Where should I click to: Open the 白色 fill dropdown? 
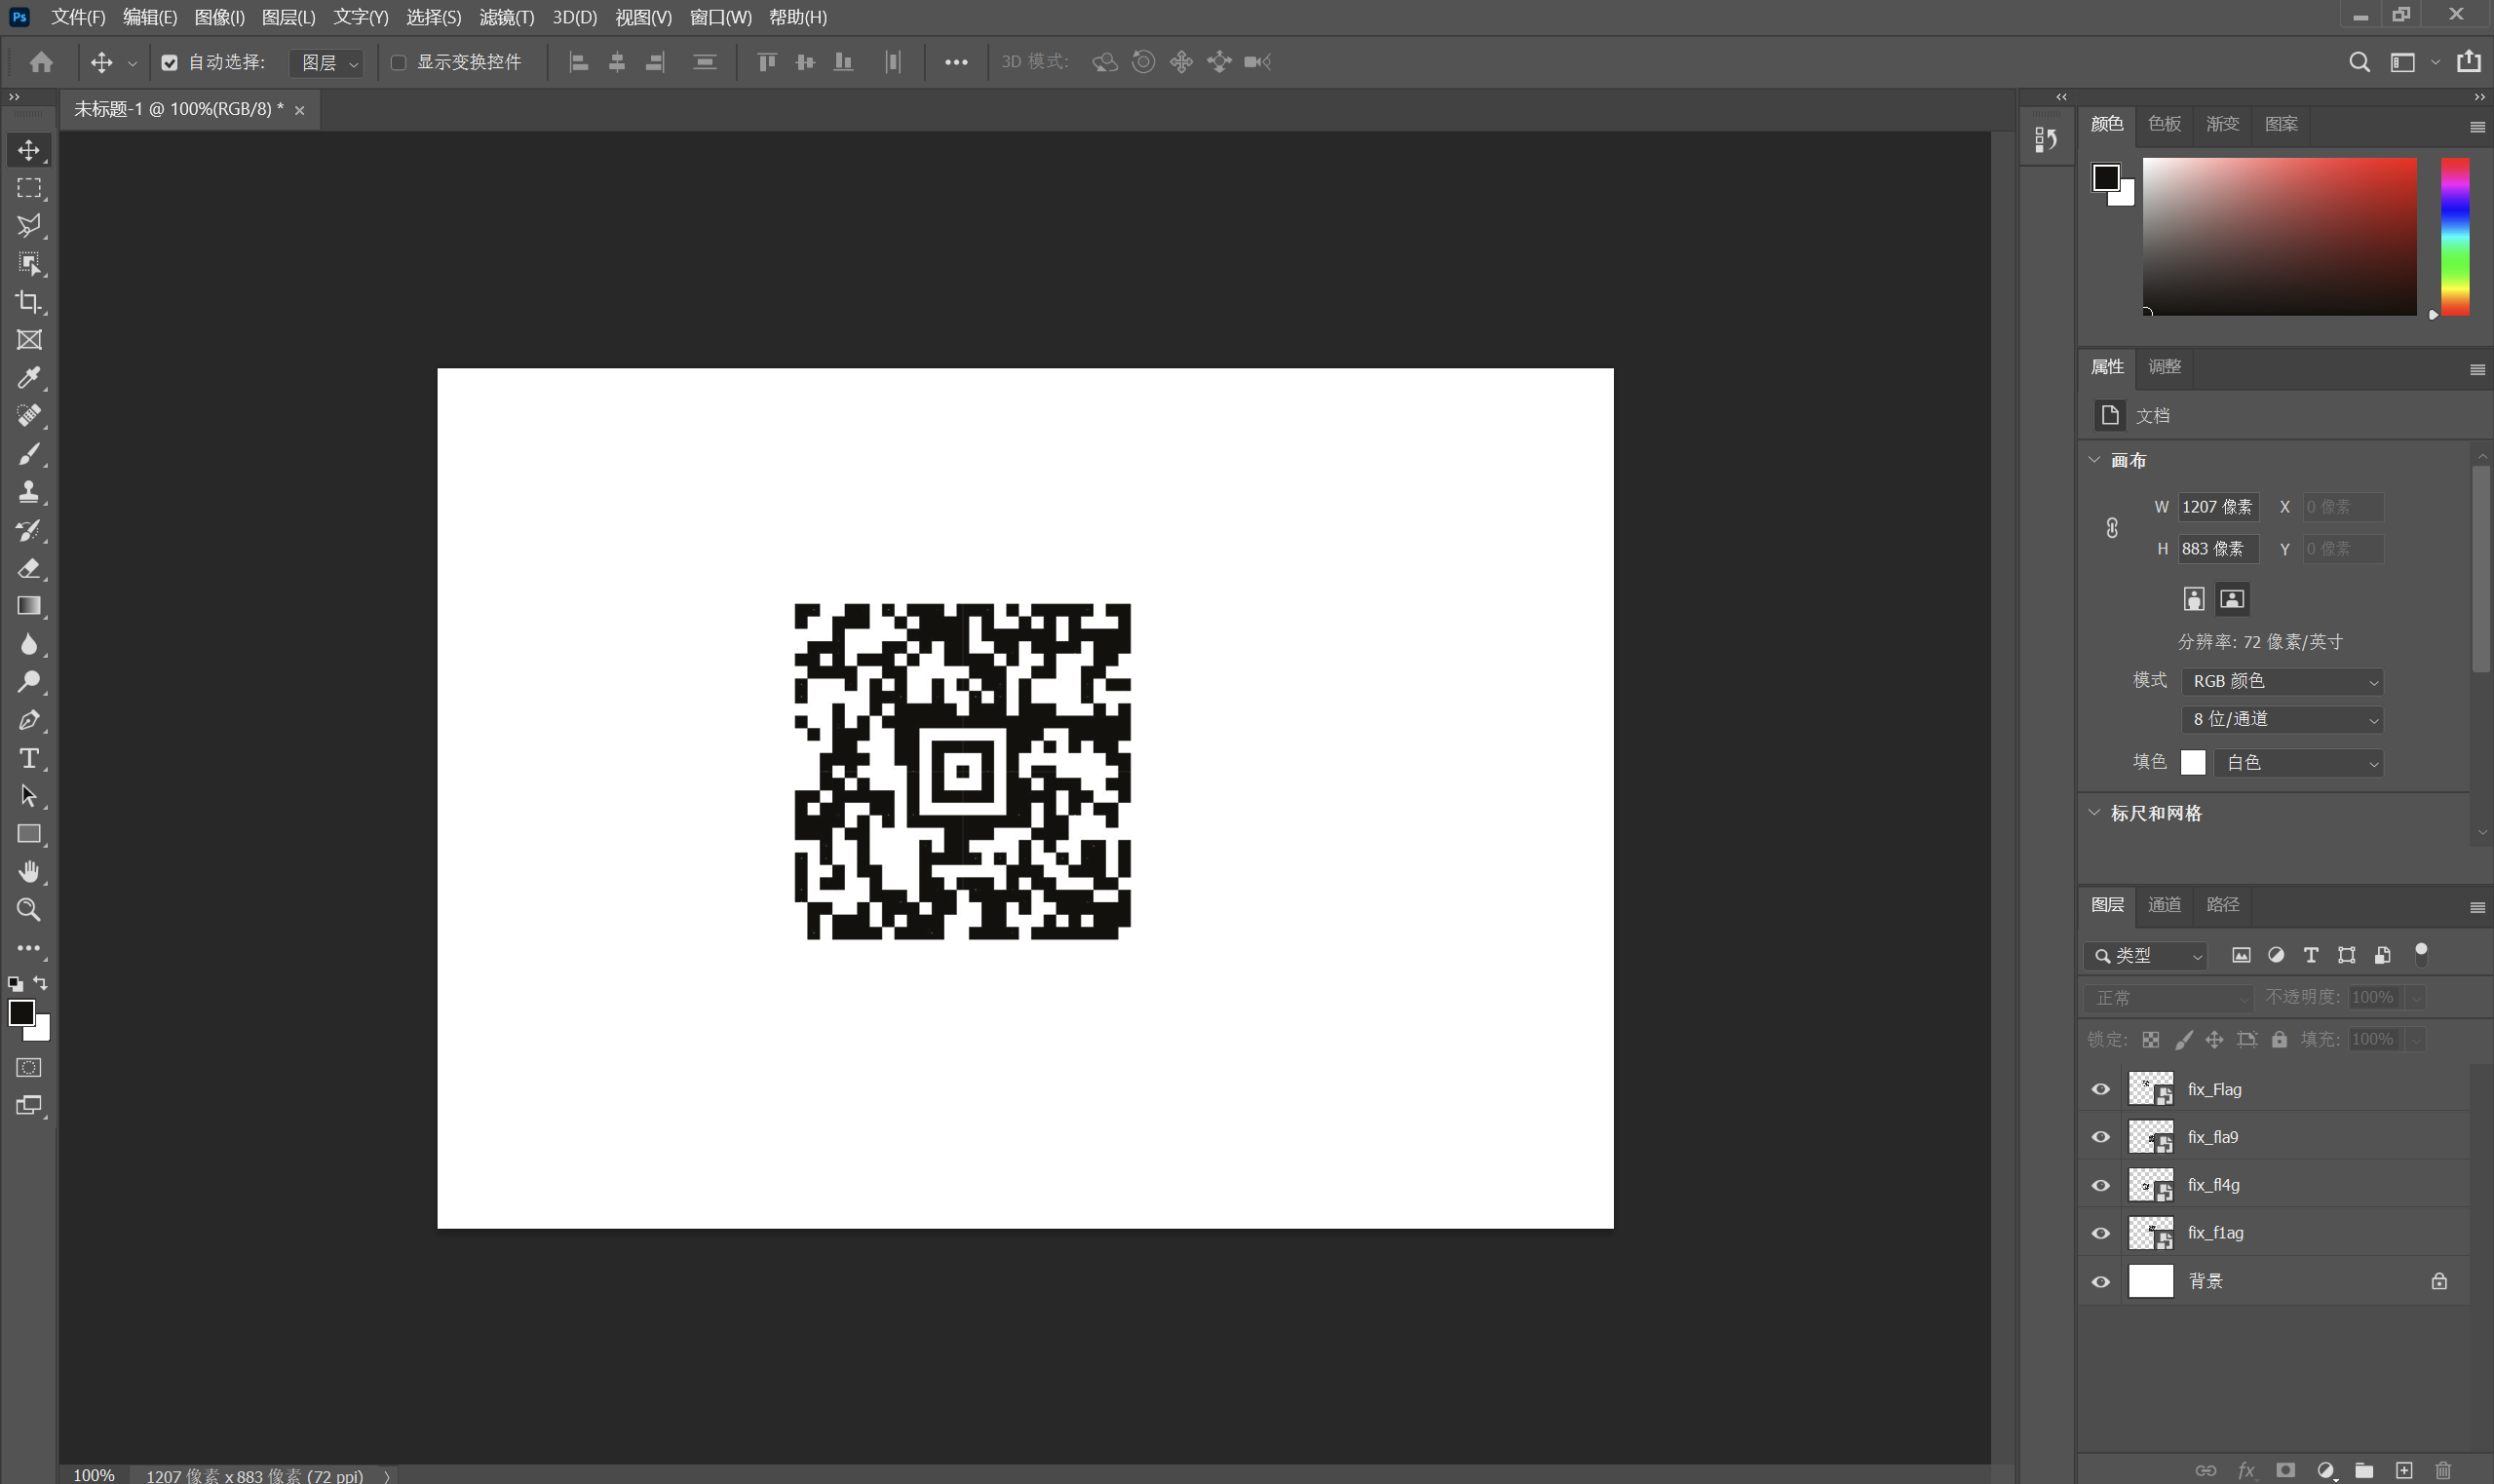click(x=2298, y=762)
